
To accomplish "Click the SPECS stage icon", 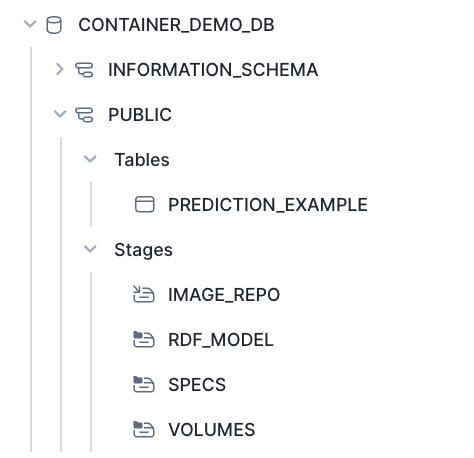I will [x=144, y=384].
